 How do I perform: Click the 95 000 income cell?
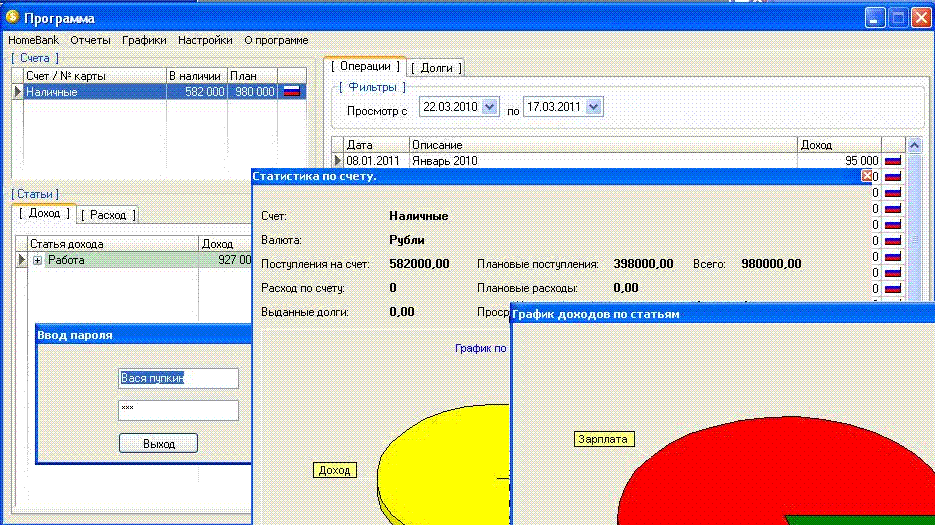839,160
